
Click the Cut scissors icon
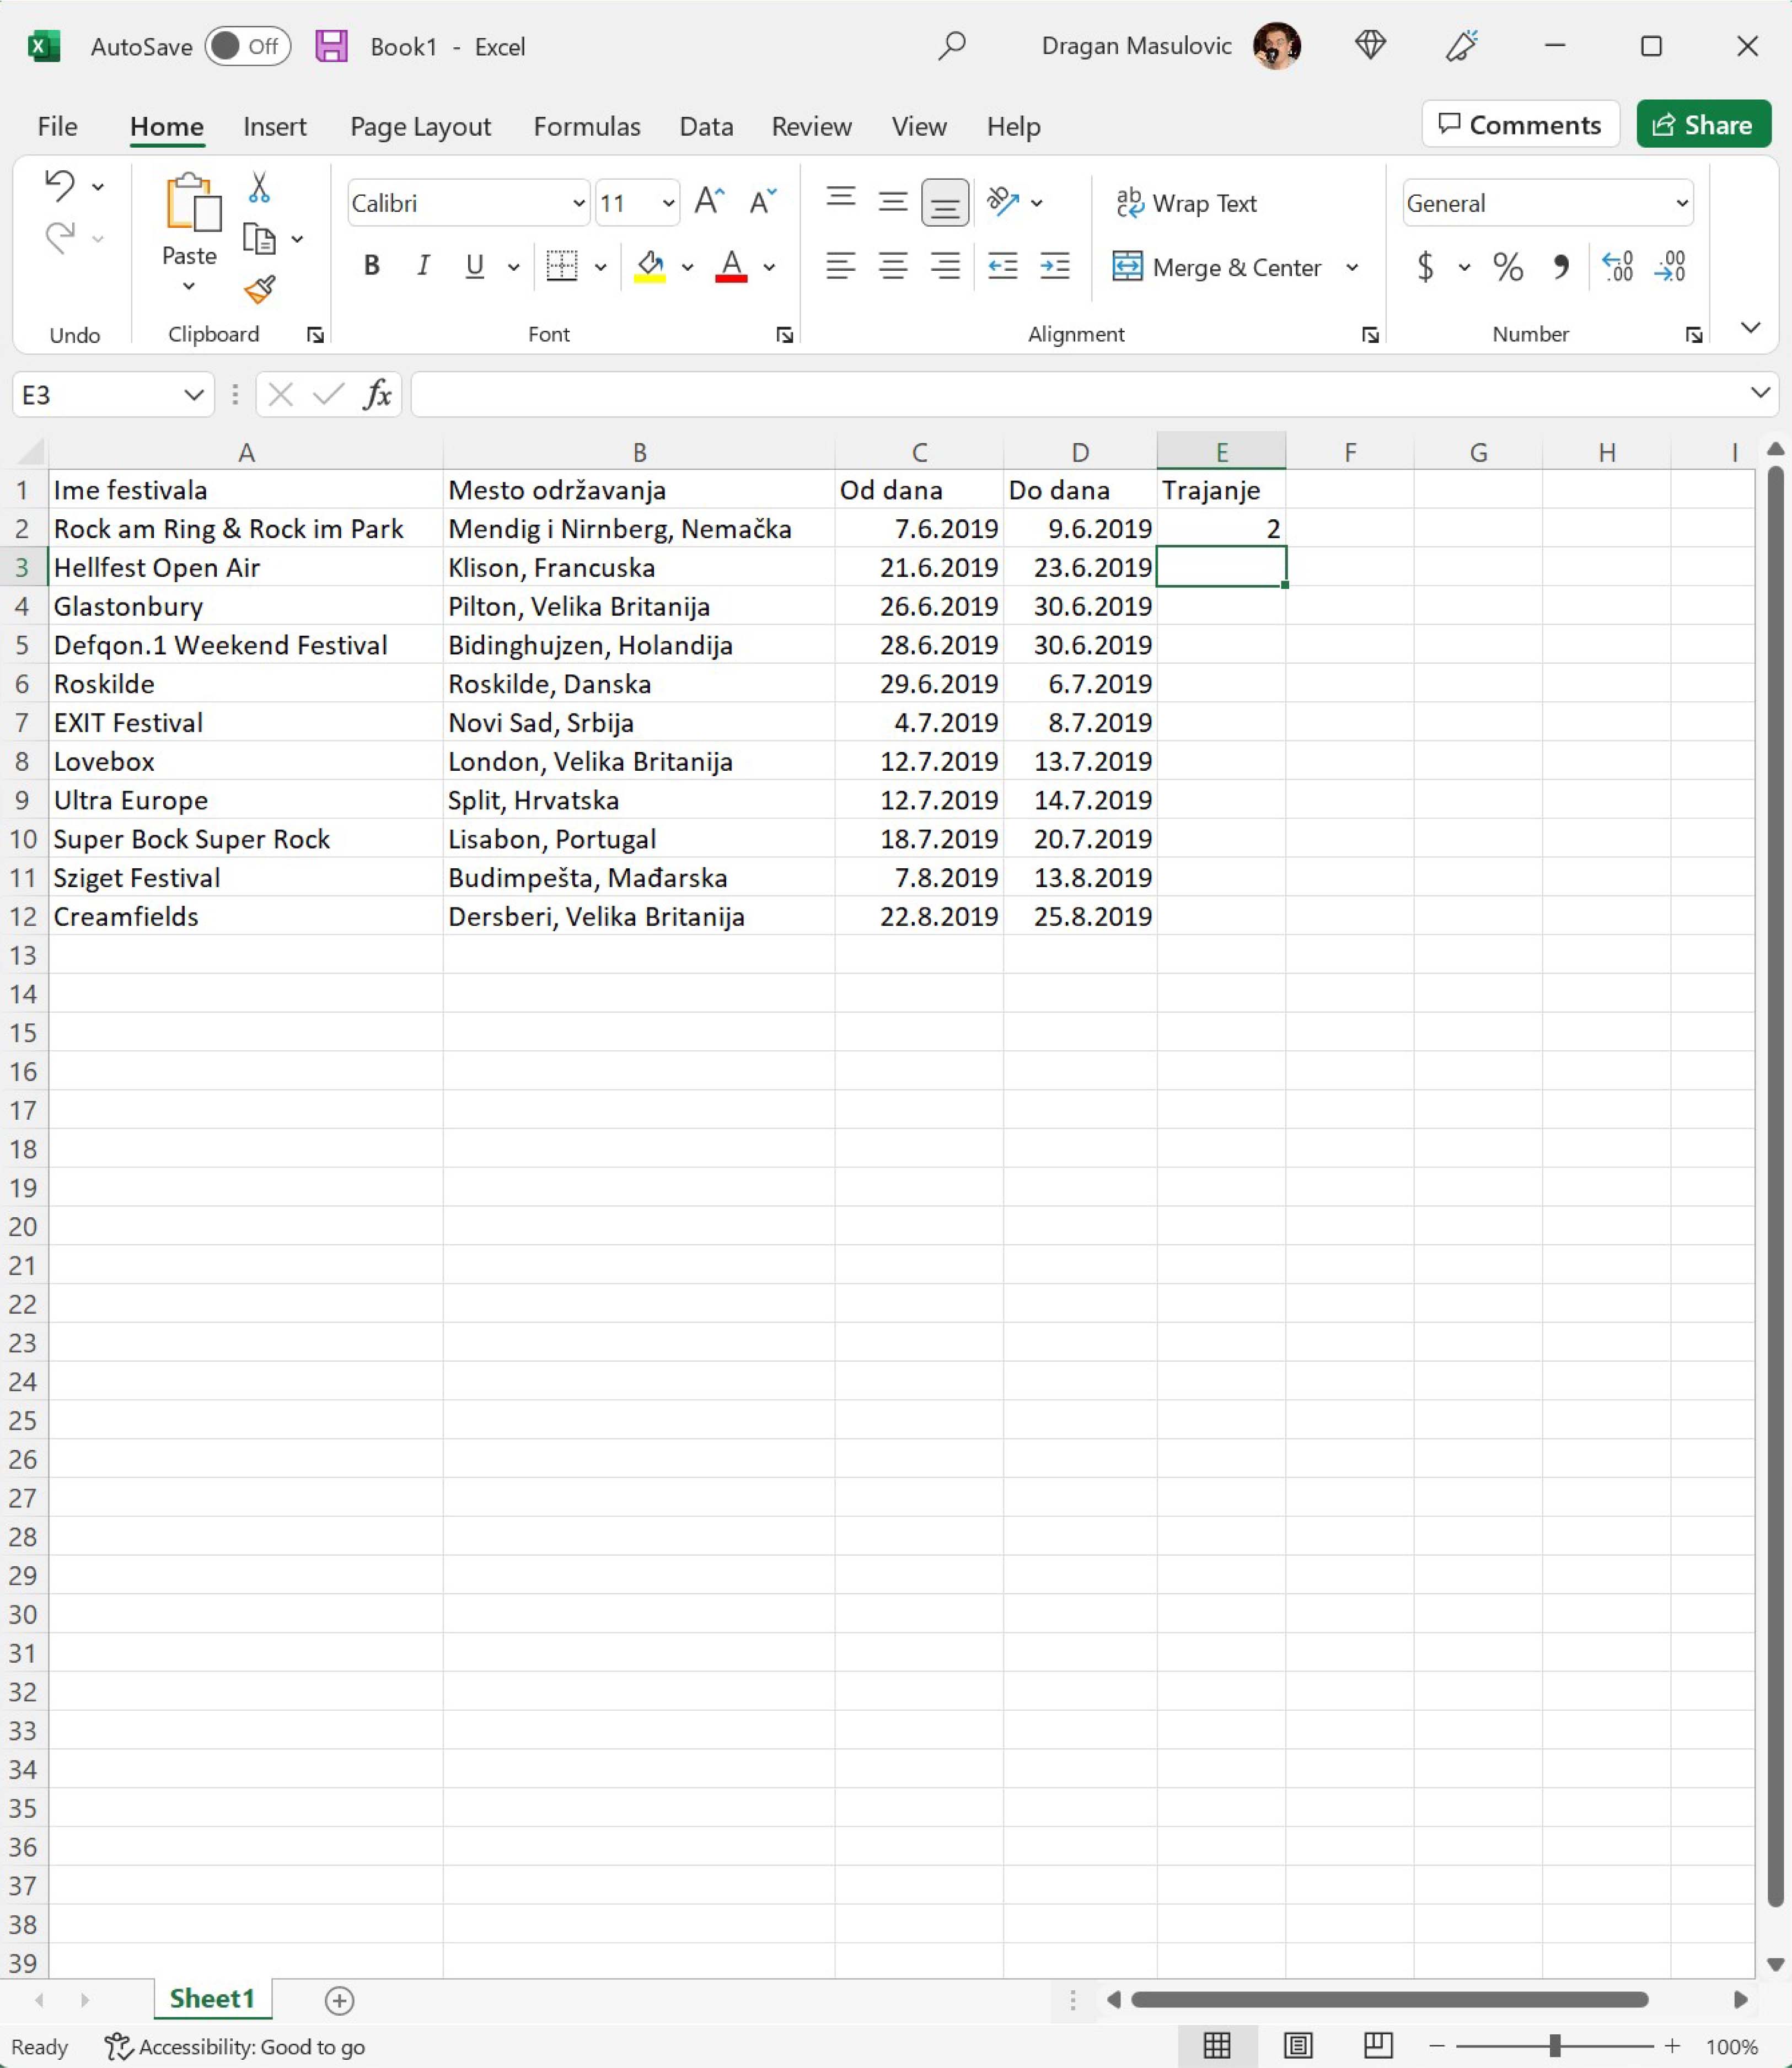pos(259,187)
